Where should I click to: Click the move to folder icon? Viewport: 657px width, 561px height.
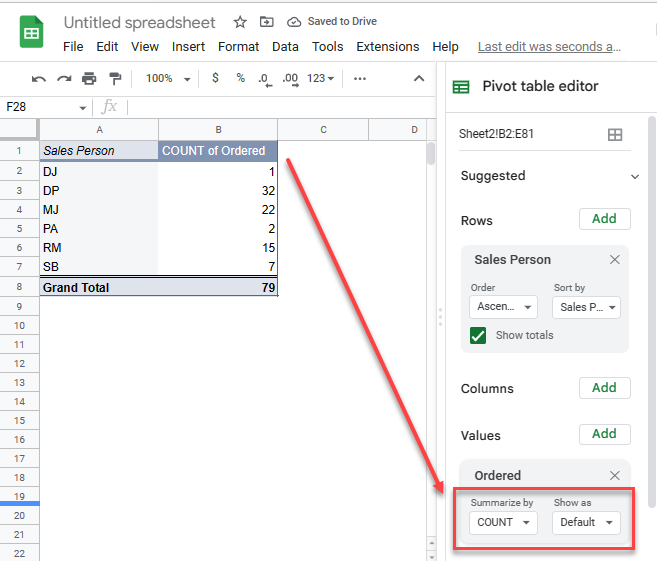click(x=266, y=22)
